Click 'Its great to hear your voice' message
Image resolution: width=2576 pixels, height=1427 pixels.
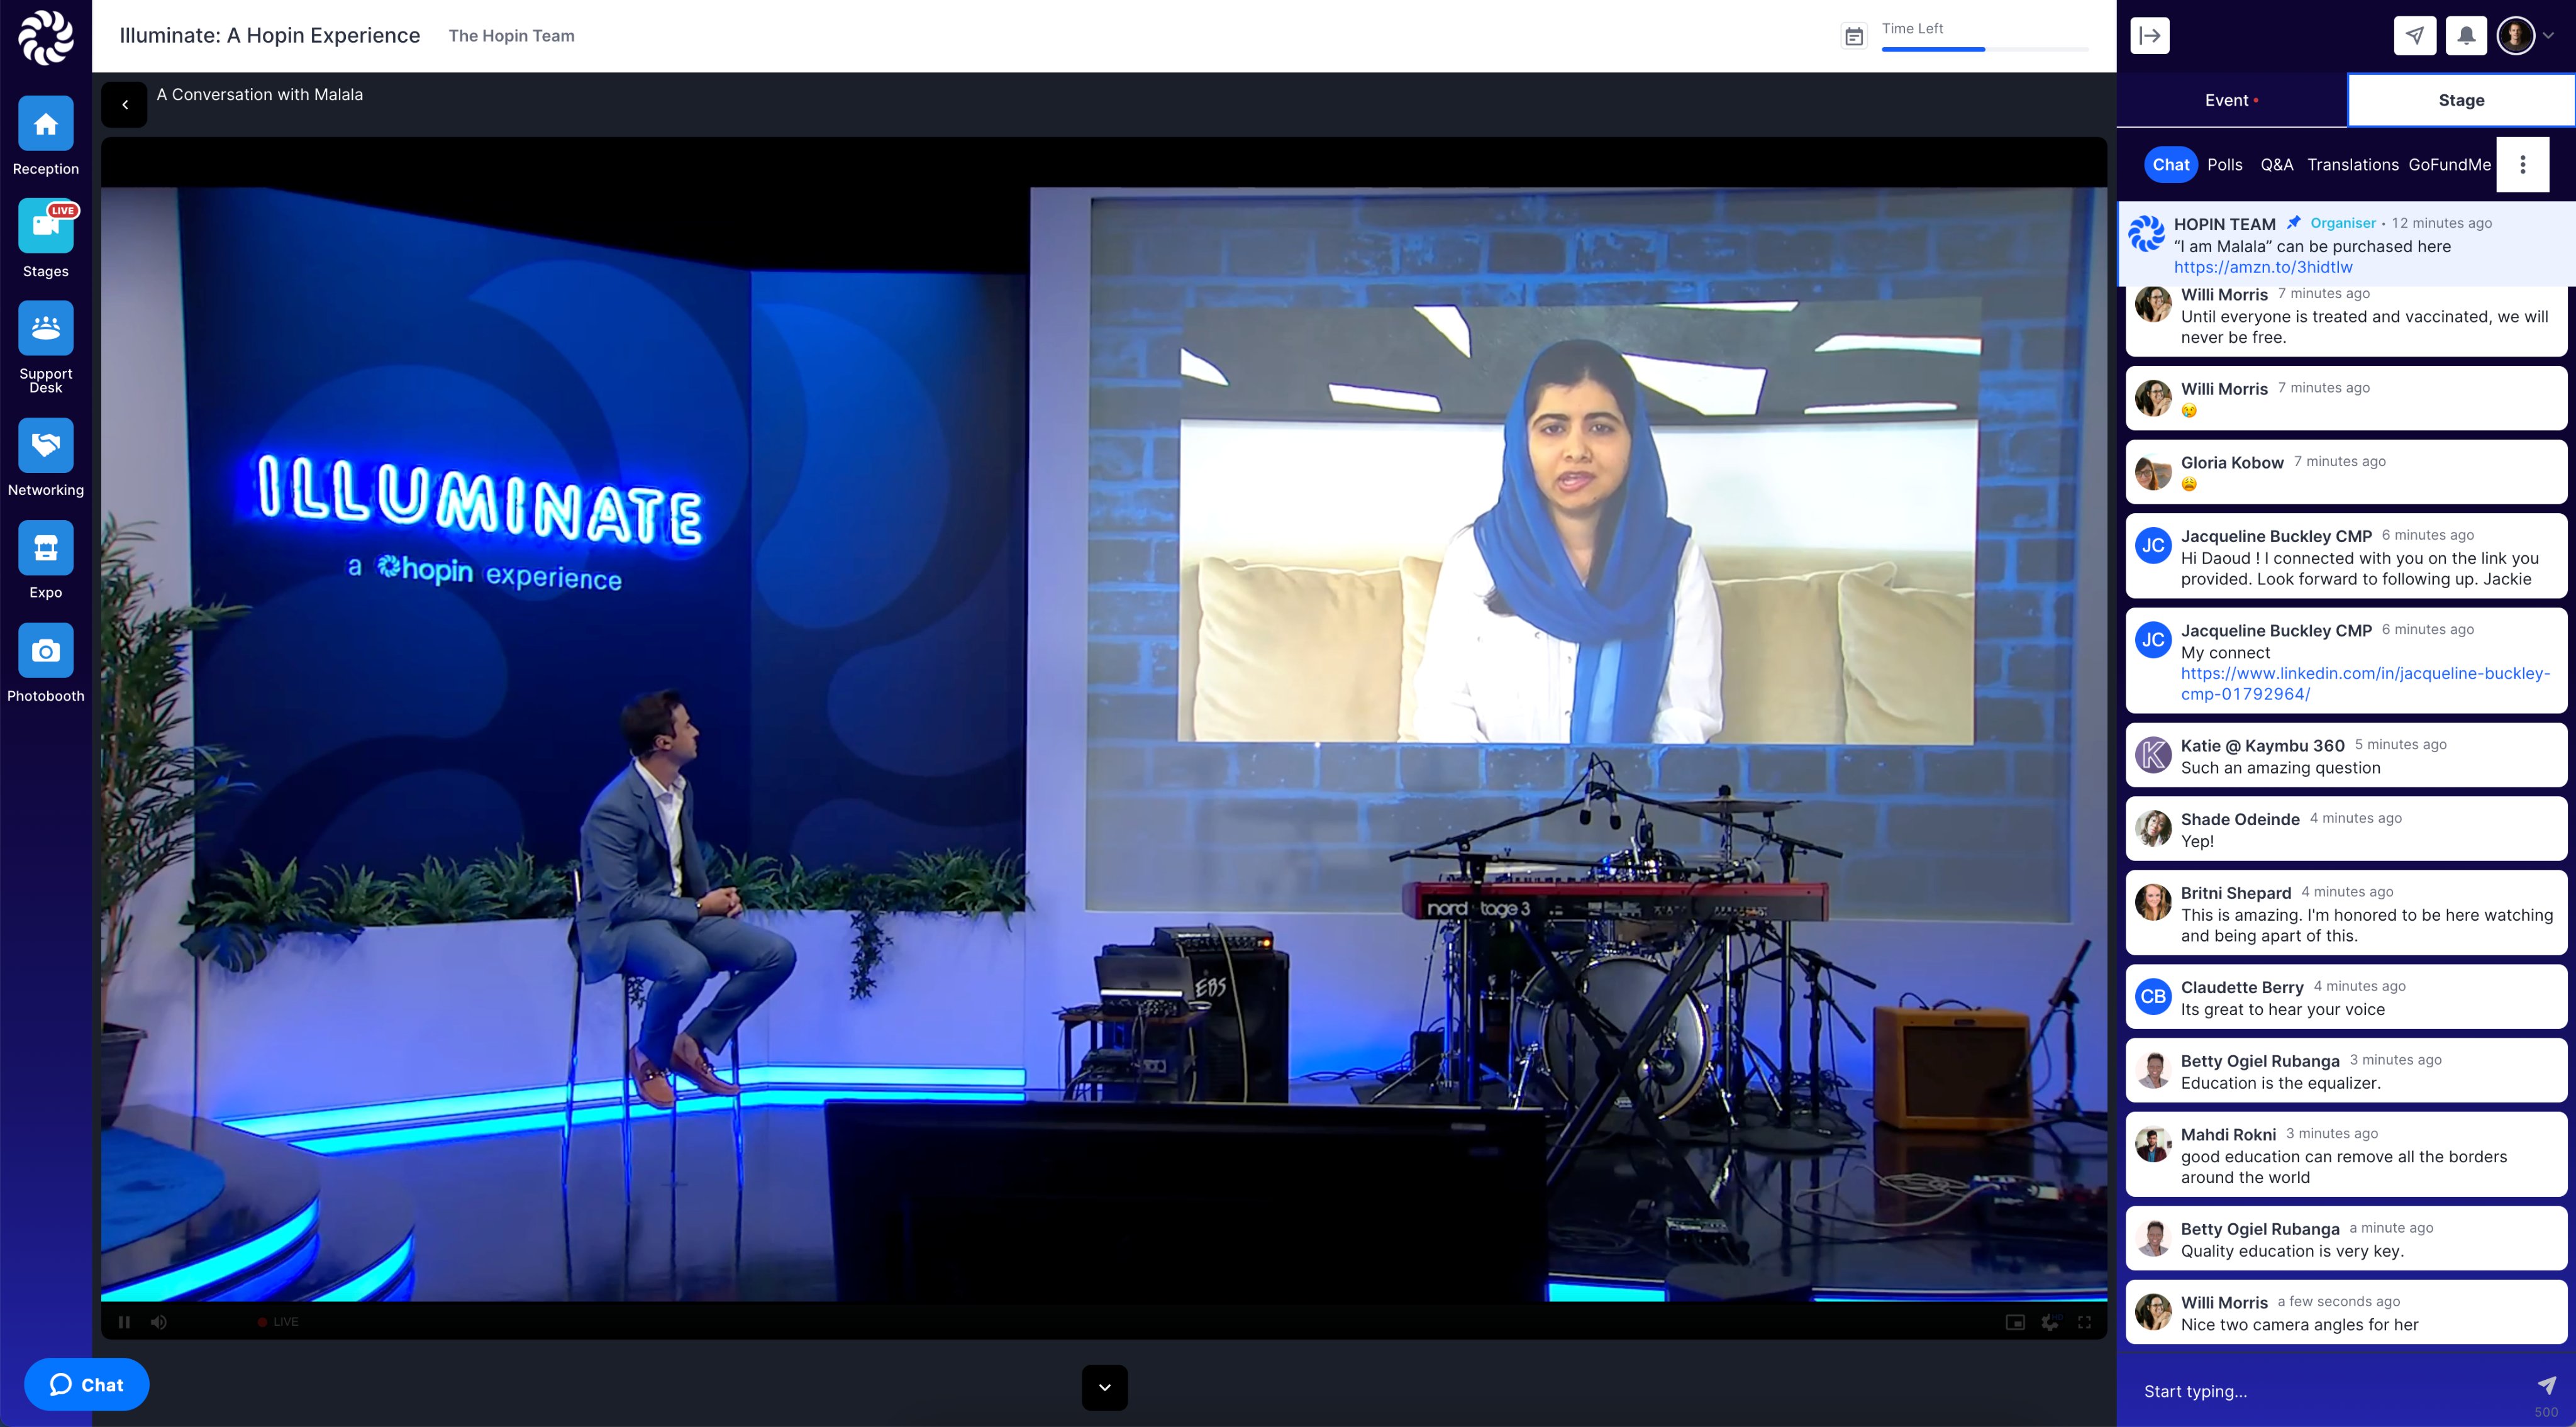point(2282,1009)
